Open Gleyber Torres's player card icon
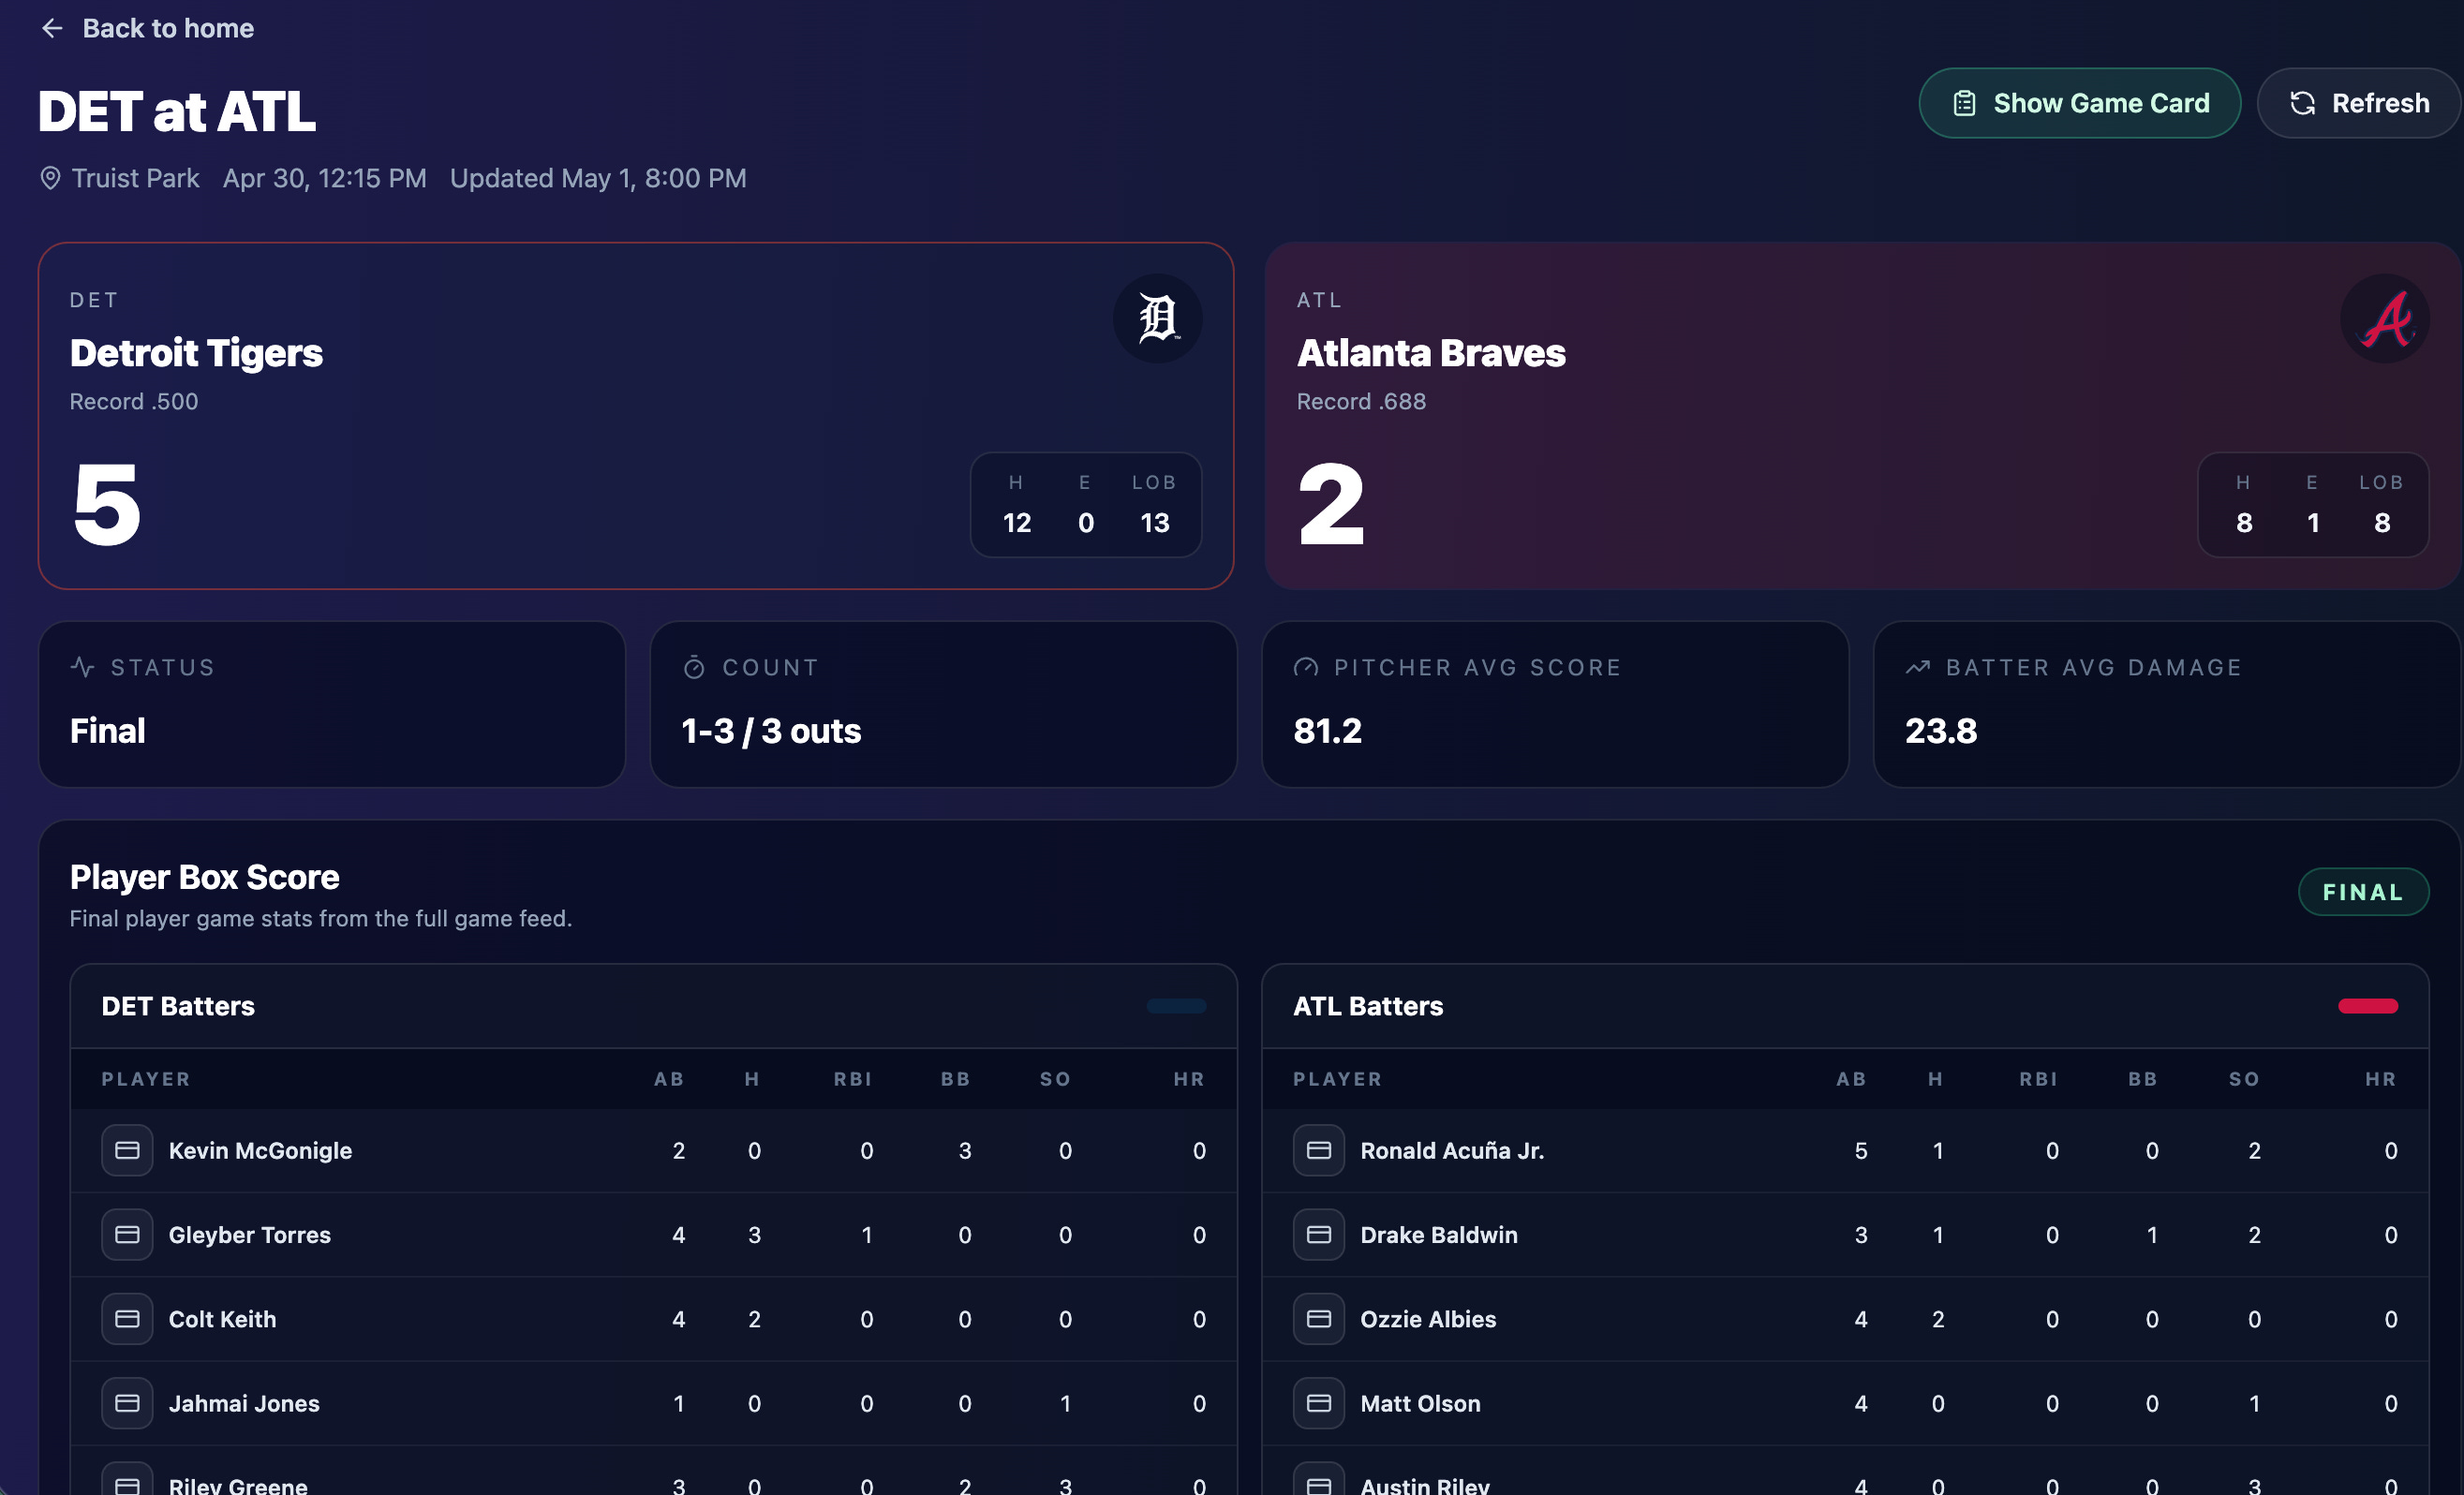2464x1495 pixels. pos(127,1234)
